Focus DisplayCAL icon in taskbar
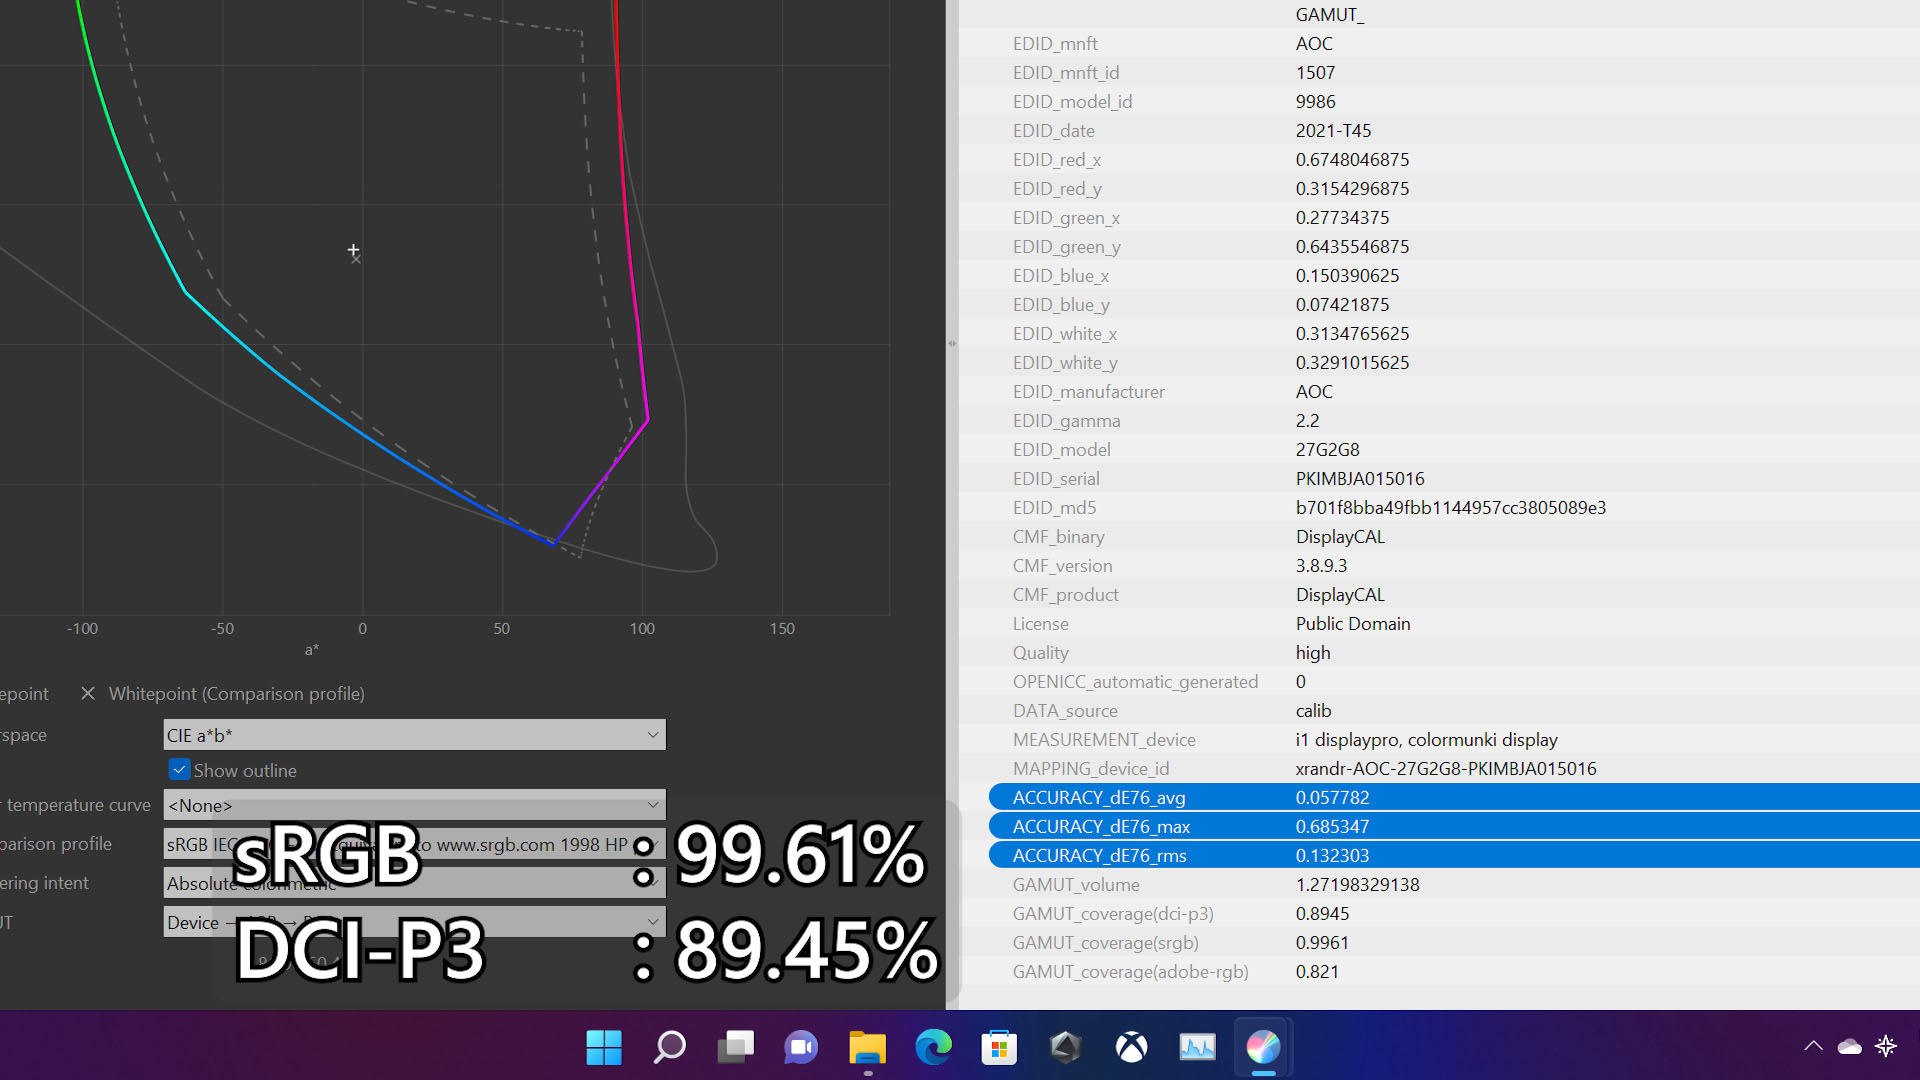 [1263, 1047]
